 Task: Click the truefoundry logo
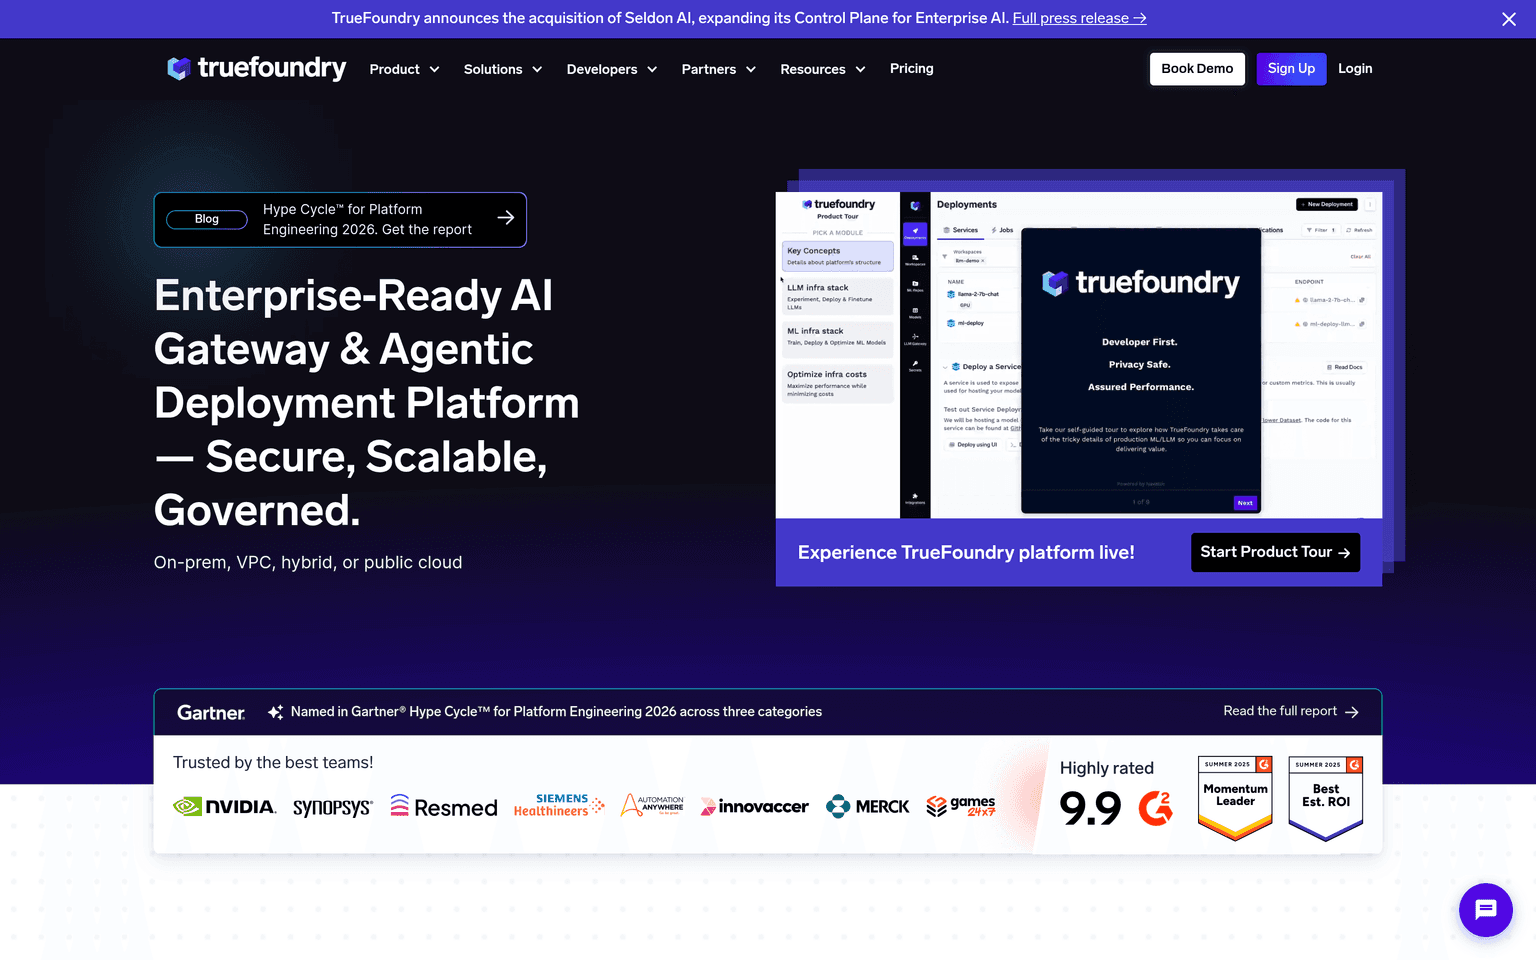coord(256,68)
